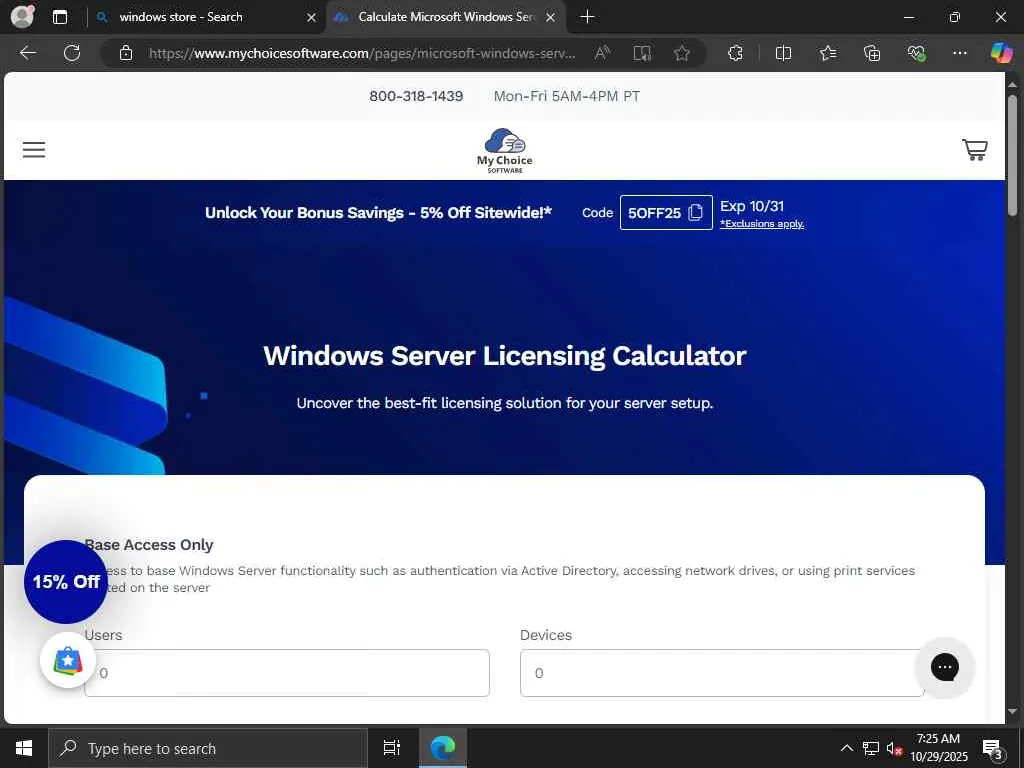The height and width of the screenshot is (768, 1024).
Task: Open Task View on the taskbar
Action: coord(392,748)
